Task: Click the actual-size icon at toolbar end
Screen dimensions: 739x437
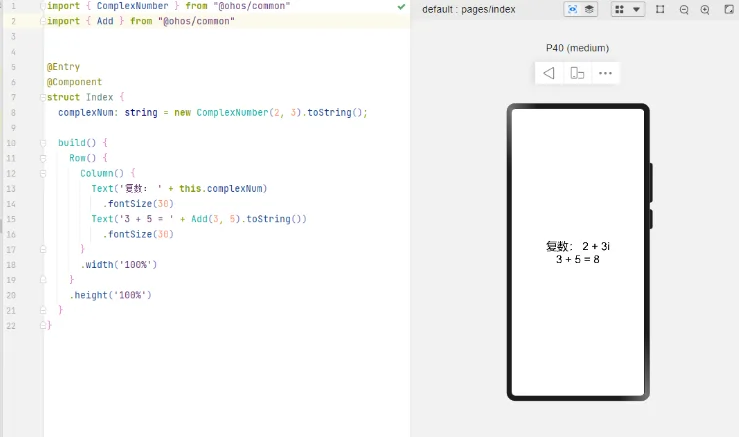Action: (x=729, y=9)
